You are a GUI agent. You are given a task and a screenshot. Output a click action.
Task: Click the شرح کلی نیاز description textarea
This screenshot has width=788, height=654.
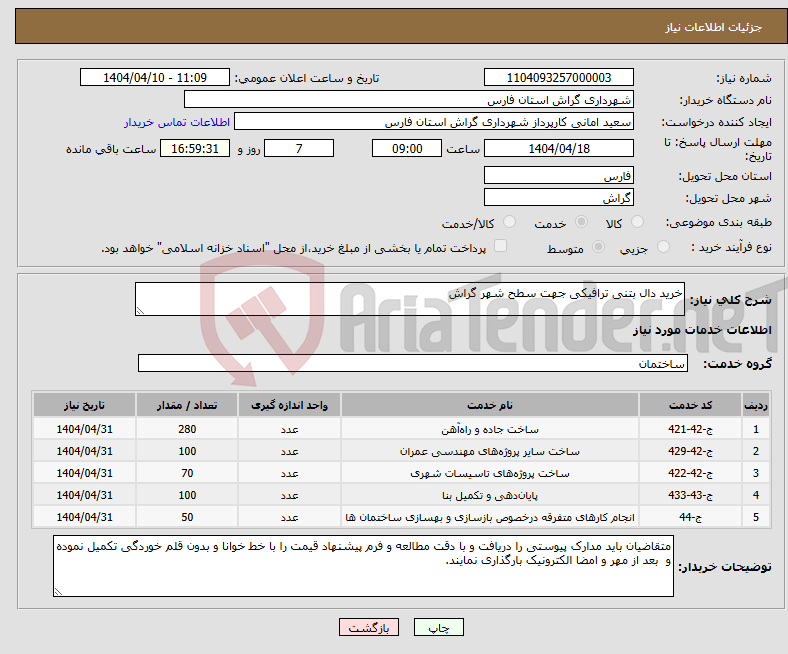(x=410, y=299)
